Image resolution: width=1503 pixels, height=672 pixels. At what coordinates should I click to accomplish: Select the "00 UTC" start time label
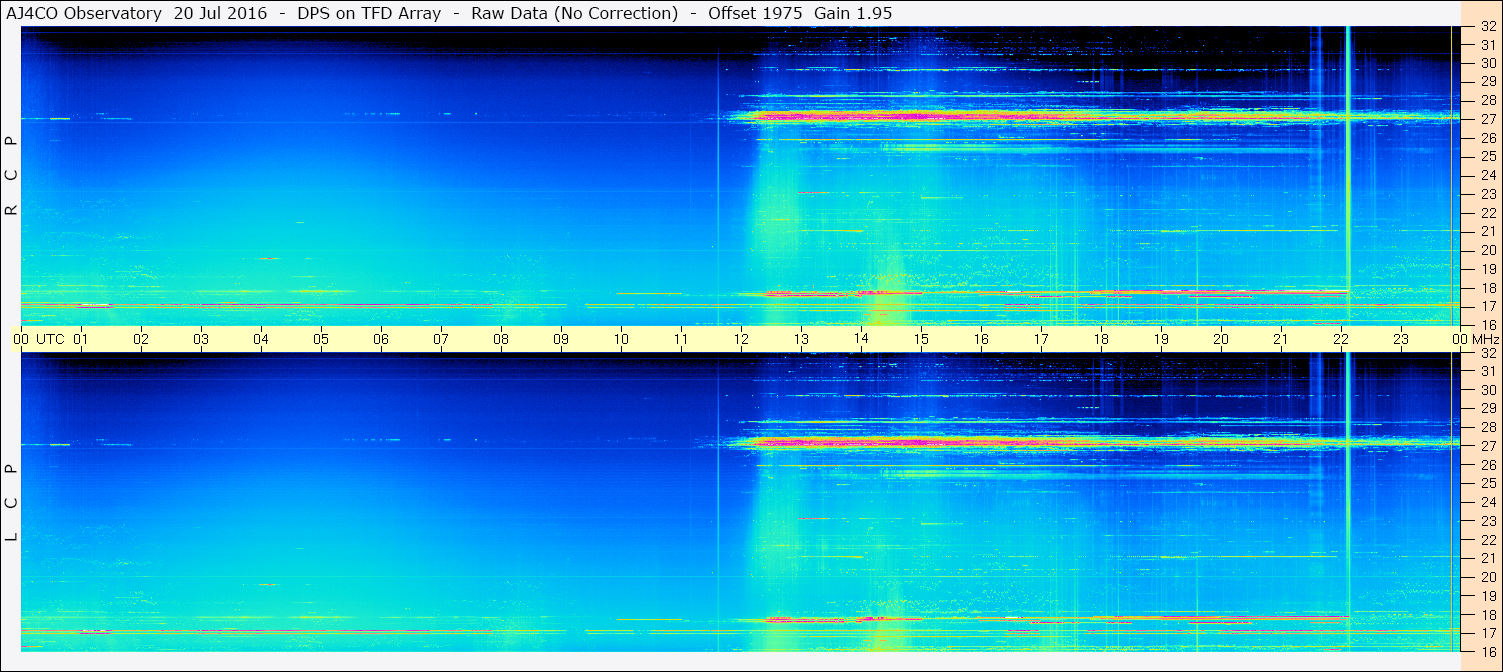tap(38, 339)
